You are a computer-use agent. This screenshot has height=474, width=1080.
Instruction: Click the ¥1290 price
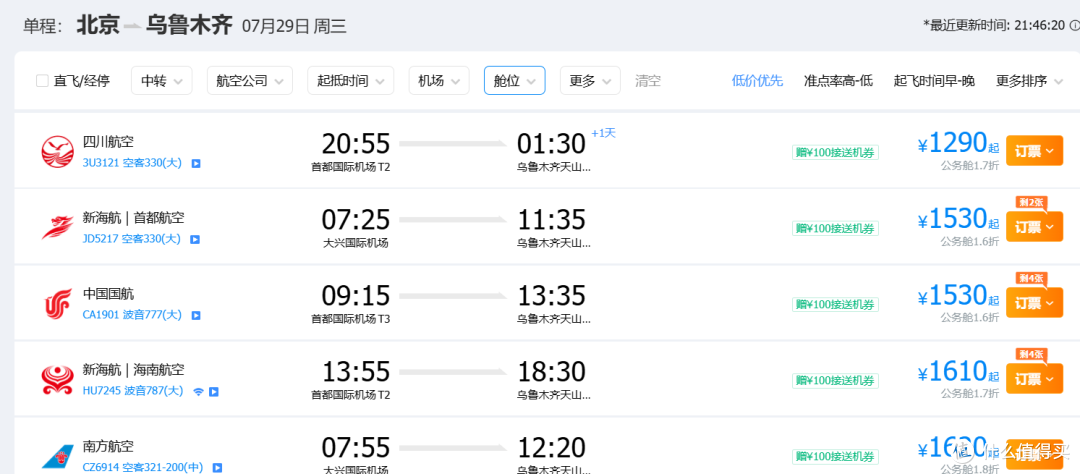(x=959, y=143)
